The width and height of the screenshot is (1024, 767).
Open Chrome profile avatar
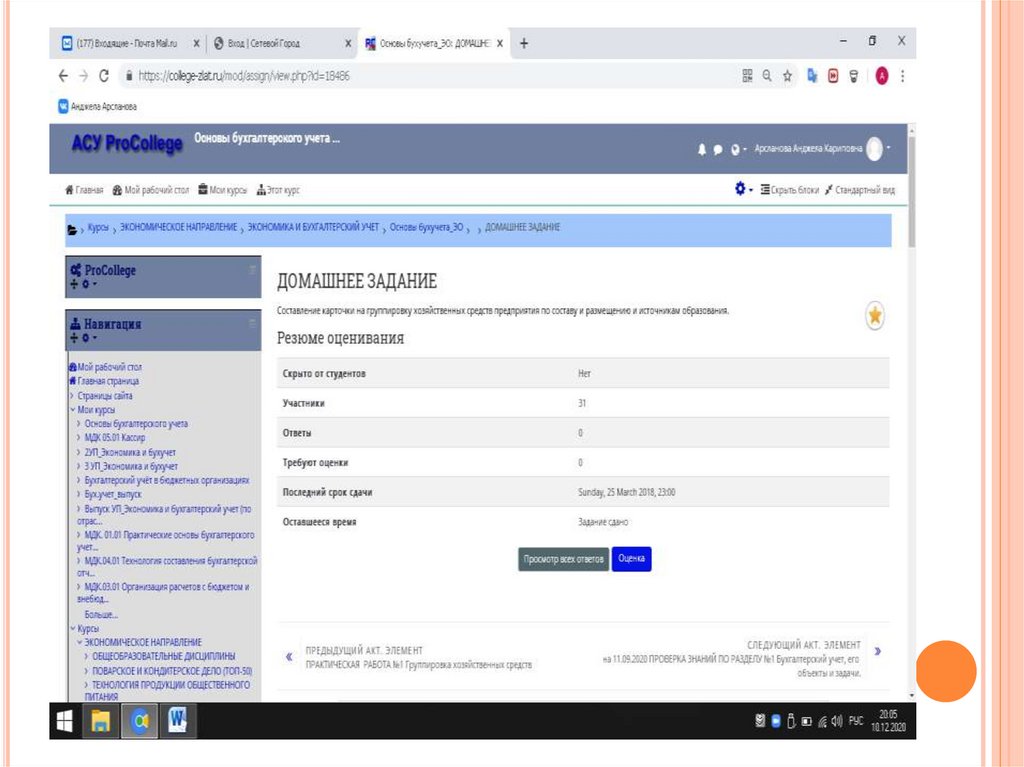(882, 76)
